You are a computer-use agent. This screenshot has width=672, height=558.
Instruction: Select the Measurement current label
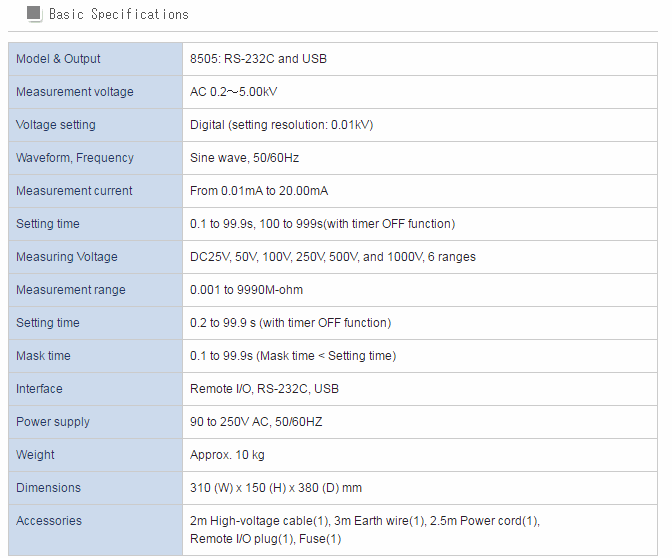(74, 191)
